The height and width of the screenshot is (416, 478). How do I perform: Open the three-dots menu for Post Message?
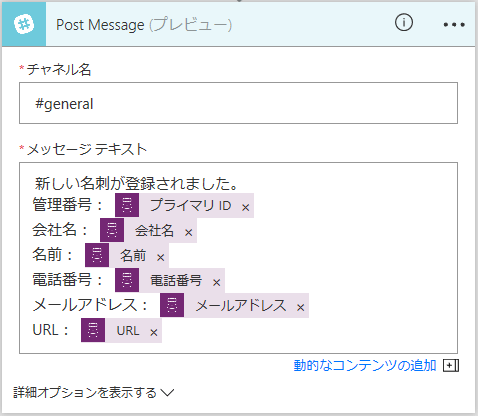tap(454, 24)
